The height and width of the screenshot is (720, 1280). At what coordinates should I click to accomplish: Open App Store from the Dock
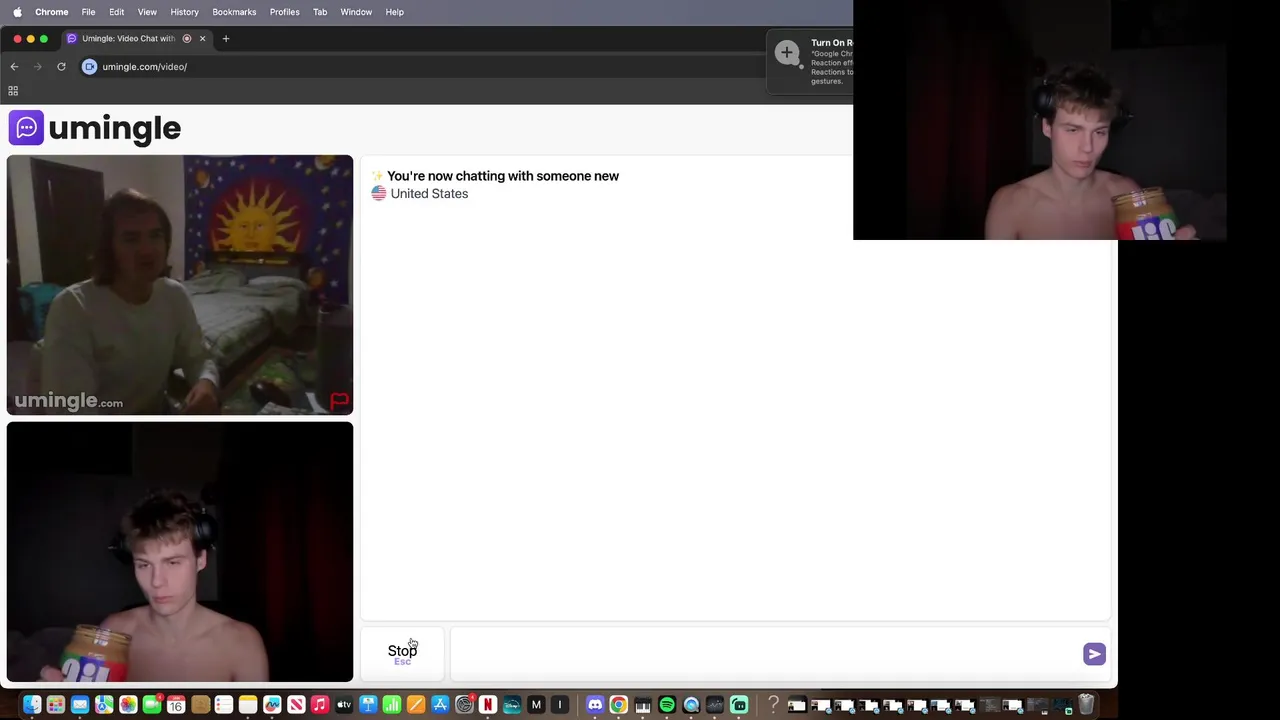440,705
